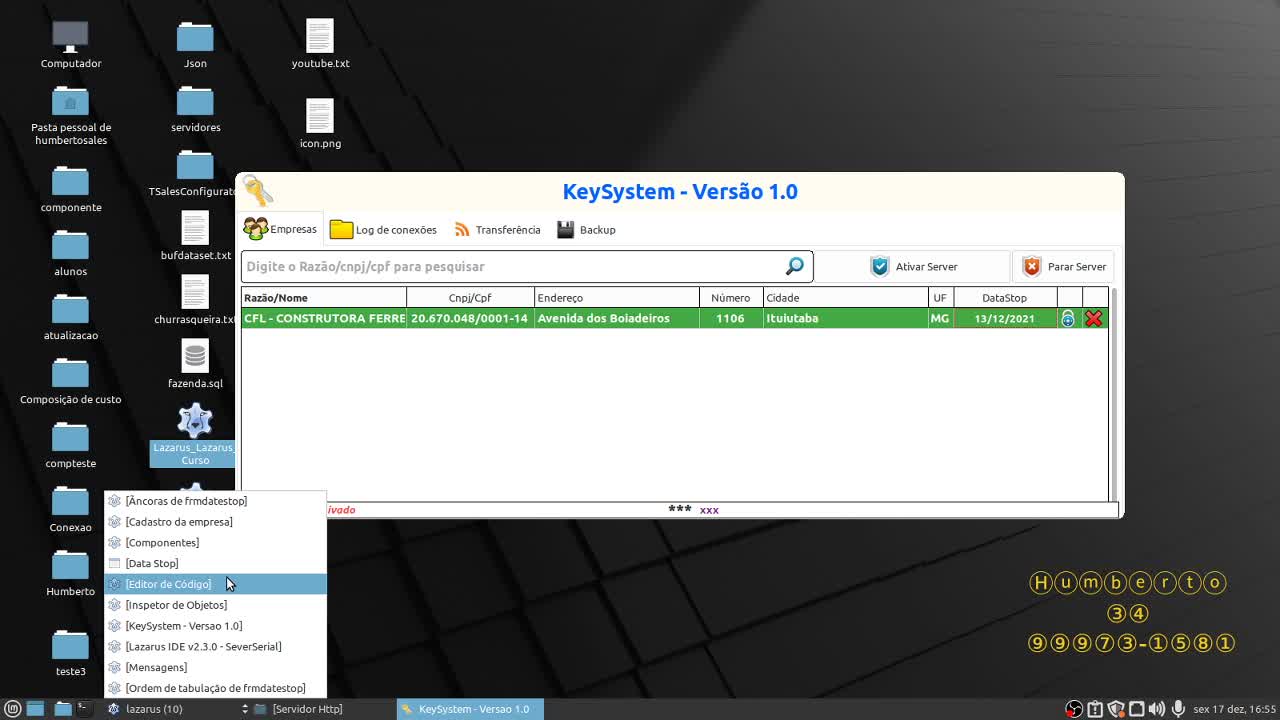Select [Editor de Código] window entry

click(x=215, y=584)
